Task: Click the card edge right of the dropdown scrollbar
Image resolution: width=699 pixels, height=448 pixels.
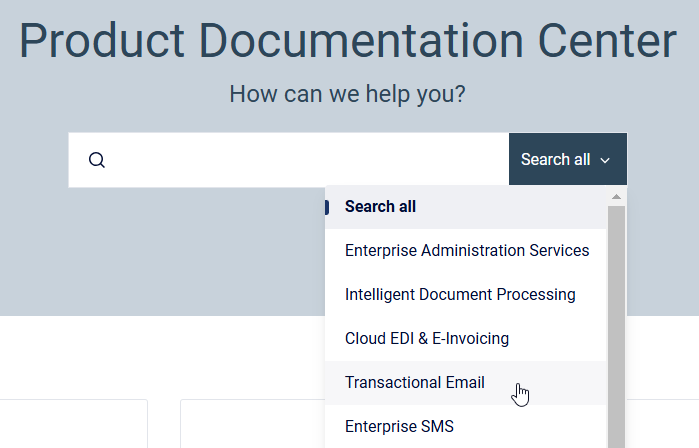Action: click(663, 423)
